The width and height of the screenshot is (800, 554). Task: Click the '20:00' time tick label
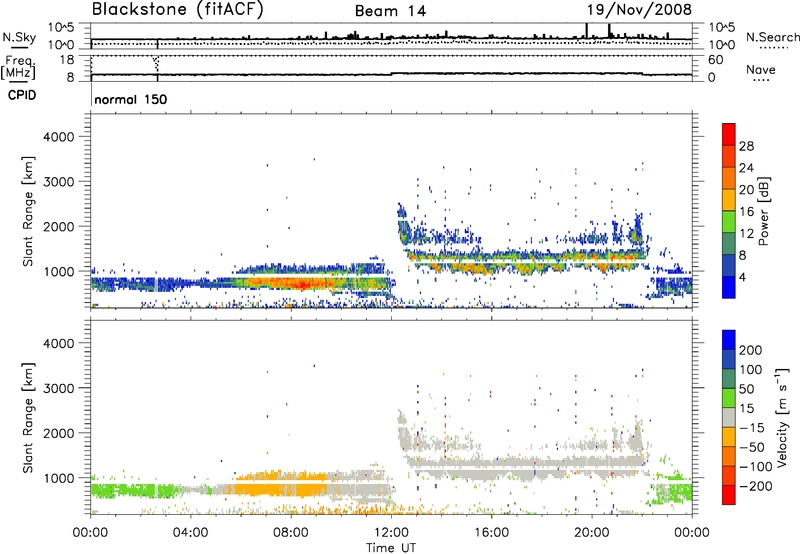tap(591, 533)
